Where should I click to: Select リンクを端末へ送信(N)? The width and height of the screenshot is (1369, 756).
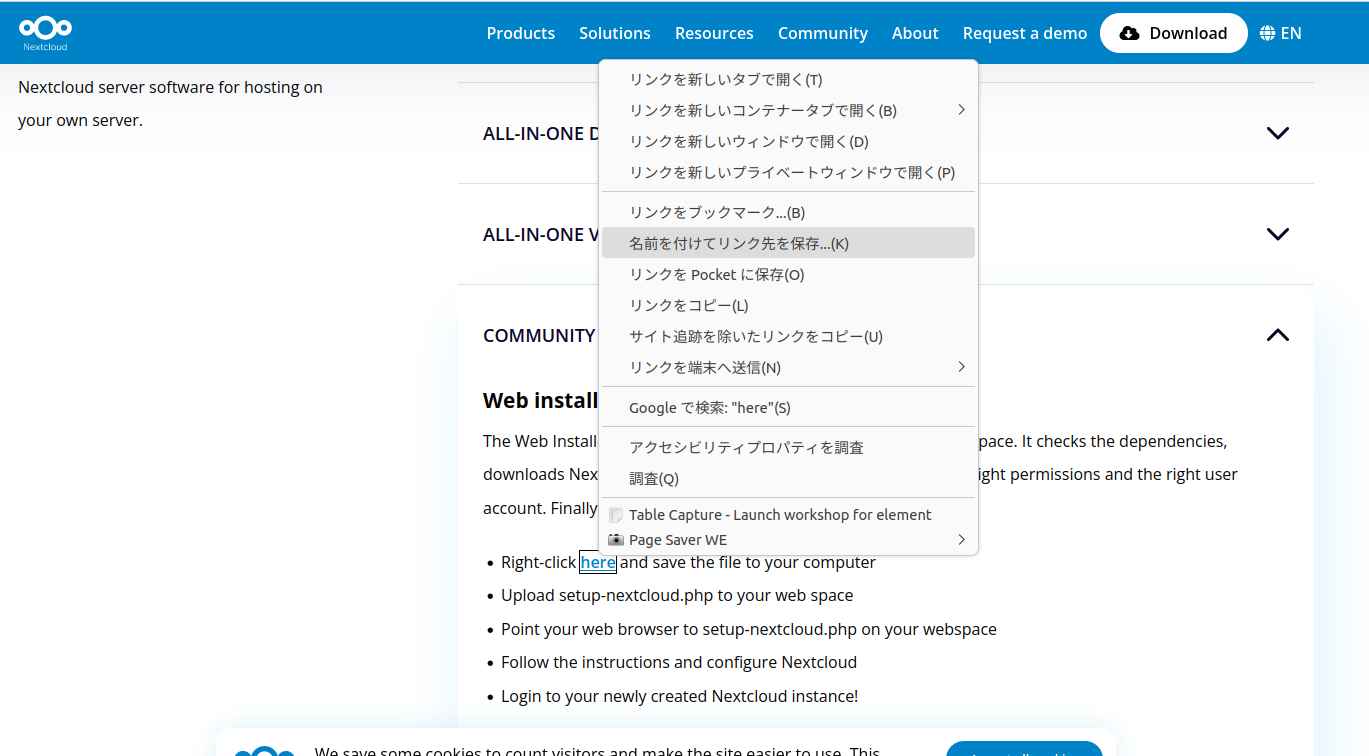[788, 368]
